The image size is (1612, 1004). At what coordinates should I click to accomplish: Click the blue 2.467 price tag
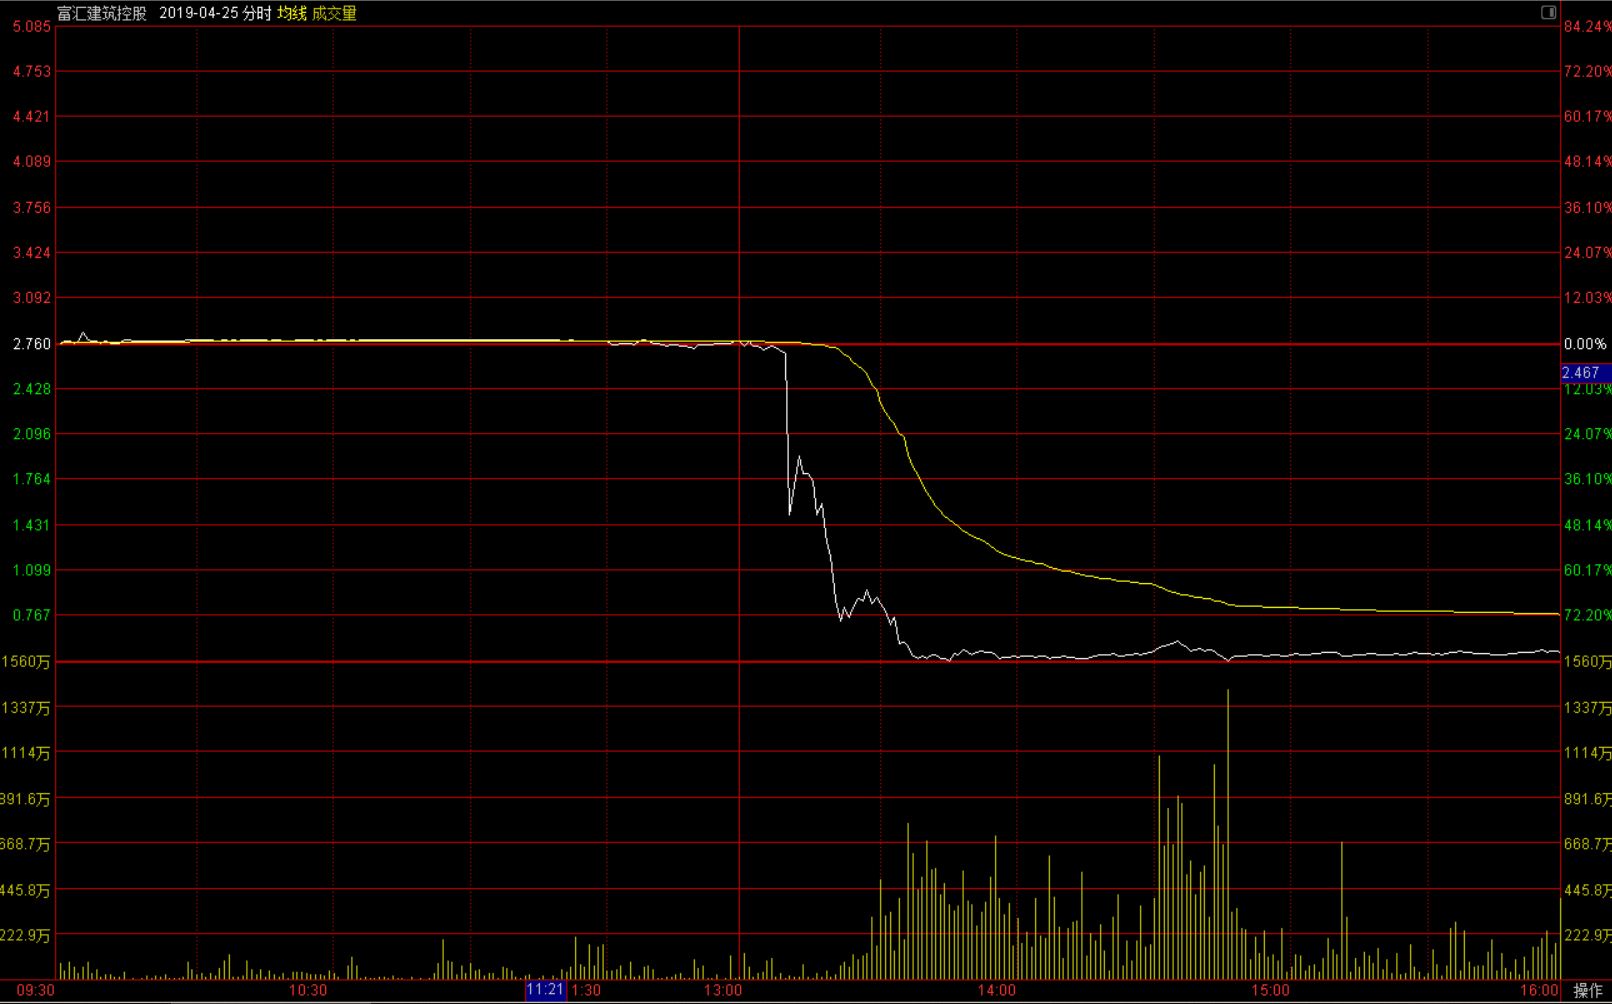pos(1582,373)
